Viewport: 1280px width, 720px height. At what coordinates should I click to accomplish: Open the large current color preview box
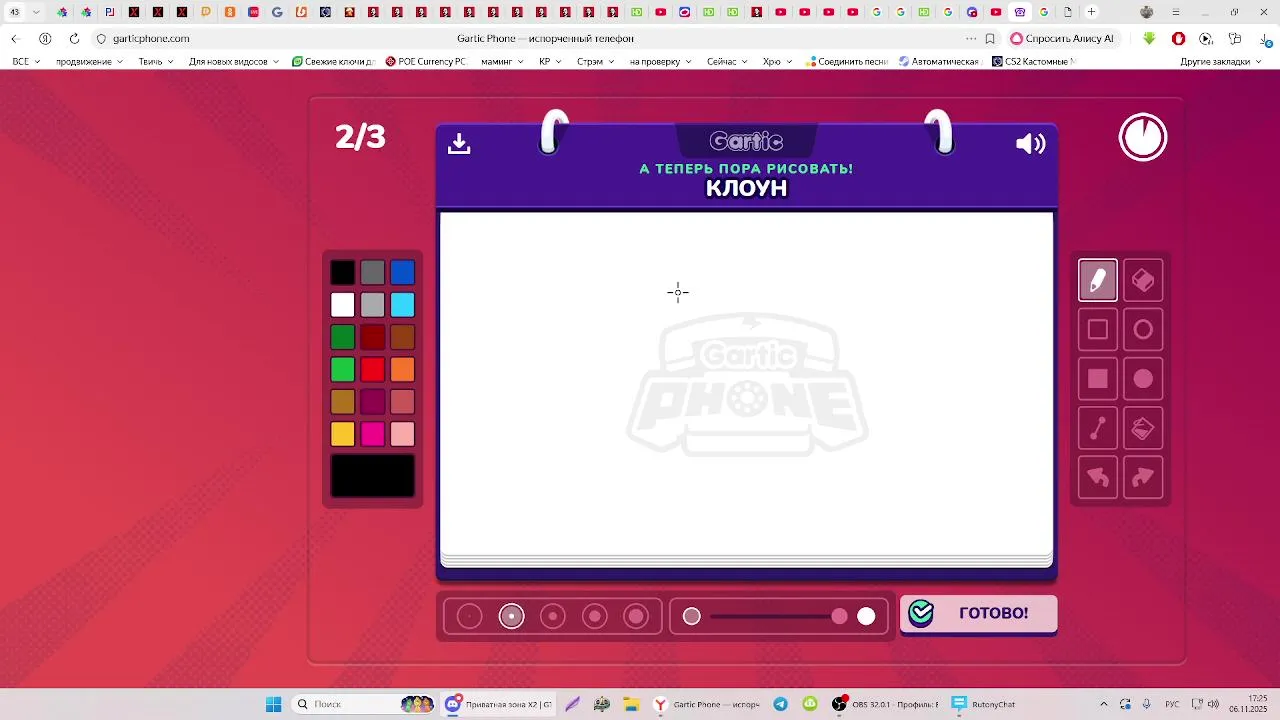[x=372, y=476]
